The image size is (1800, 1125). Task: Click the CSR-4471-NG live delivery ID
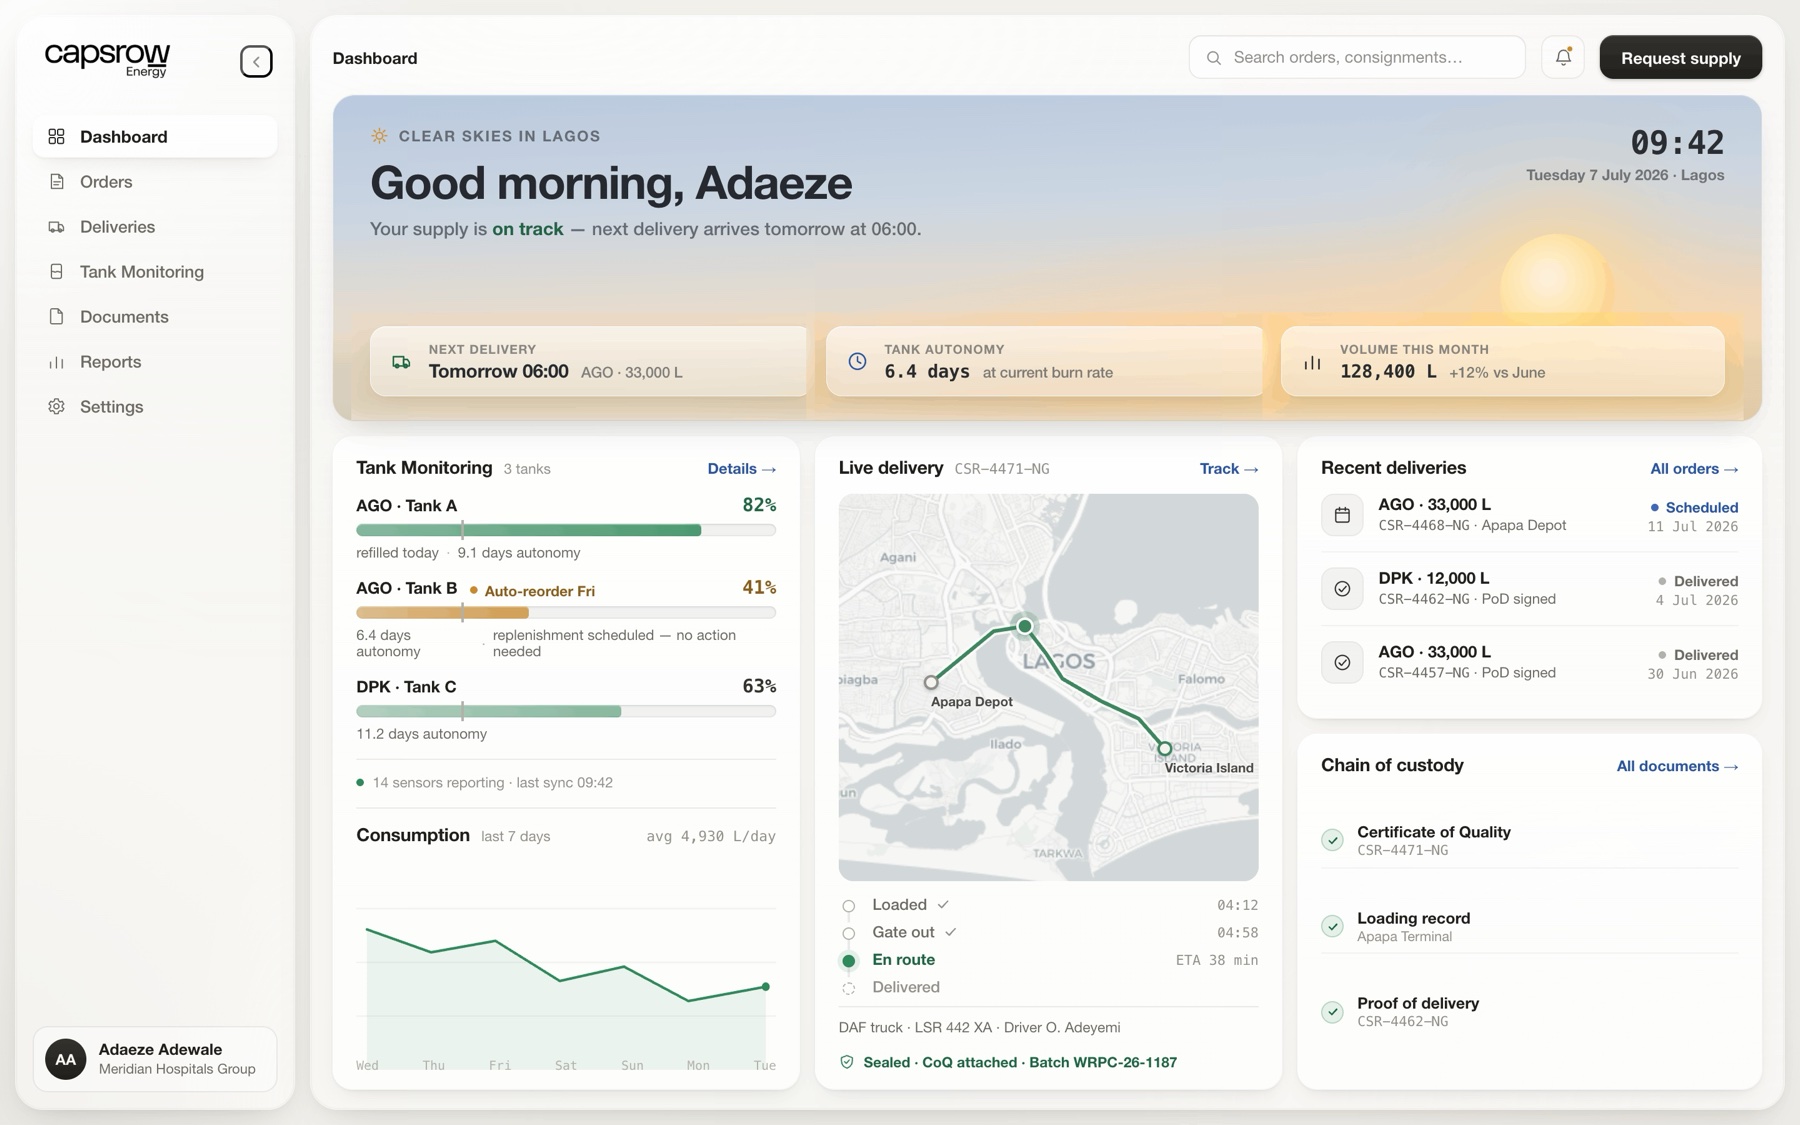click(x=1002, y=468)
